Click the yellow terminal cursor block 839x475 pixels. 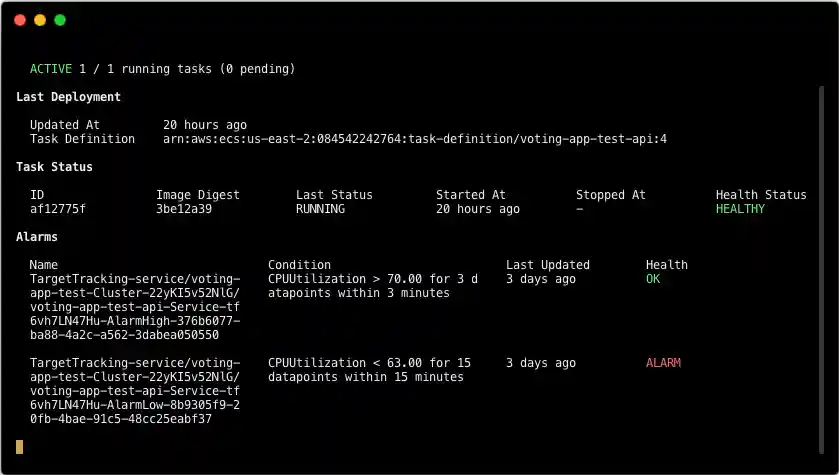(19, 446)
